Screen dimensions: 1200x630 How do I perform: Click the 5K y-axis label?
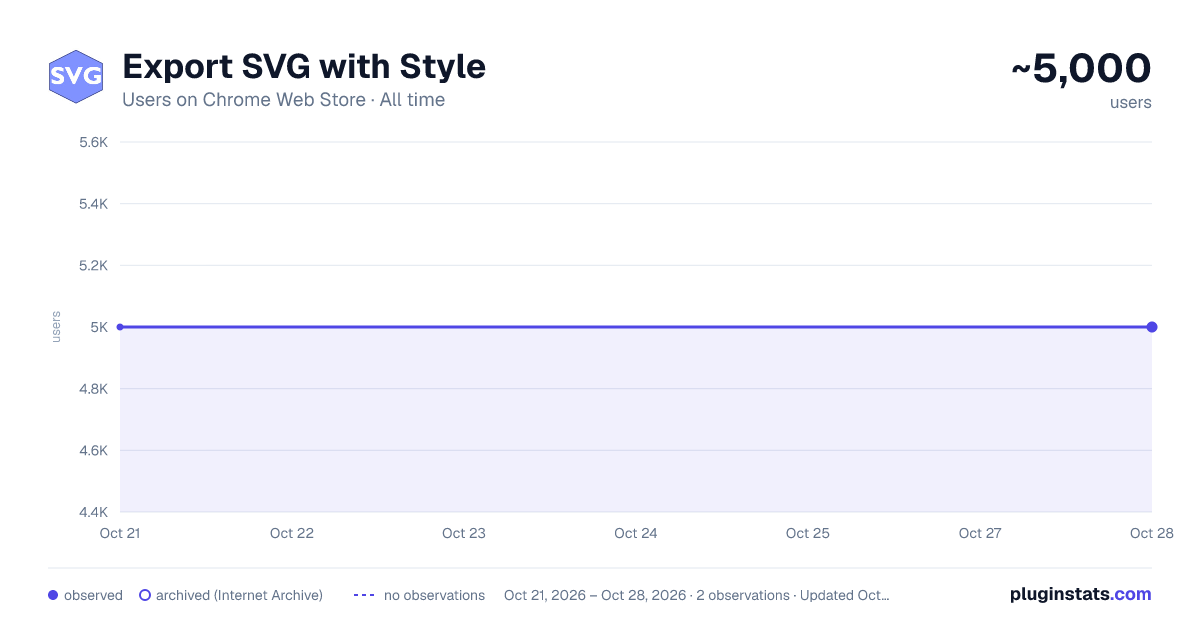99,327
